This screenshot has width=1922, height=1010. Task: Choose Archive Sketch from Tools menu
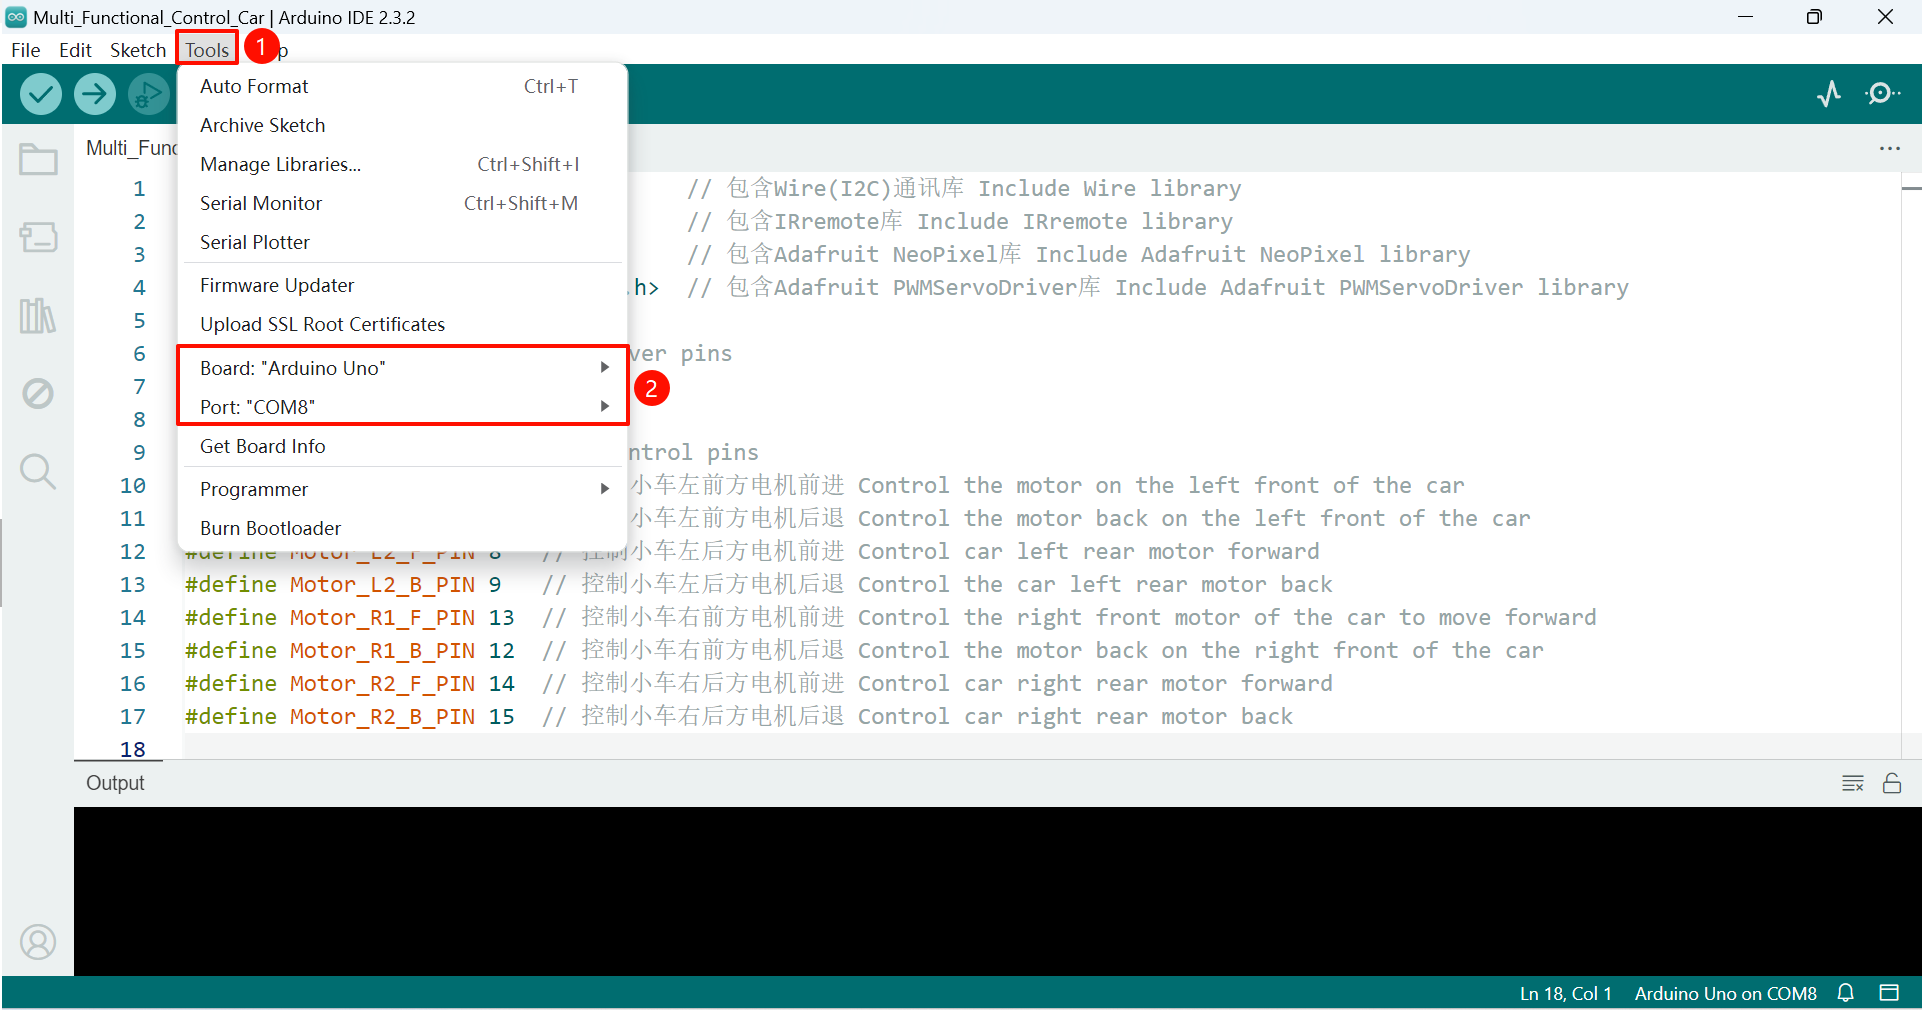point(402,126)
